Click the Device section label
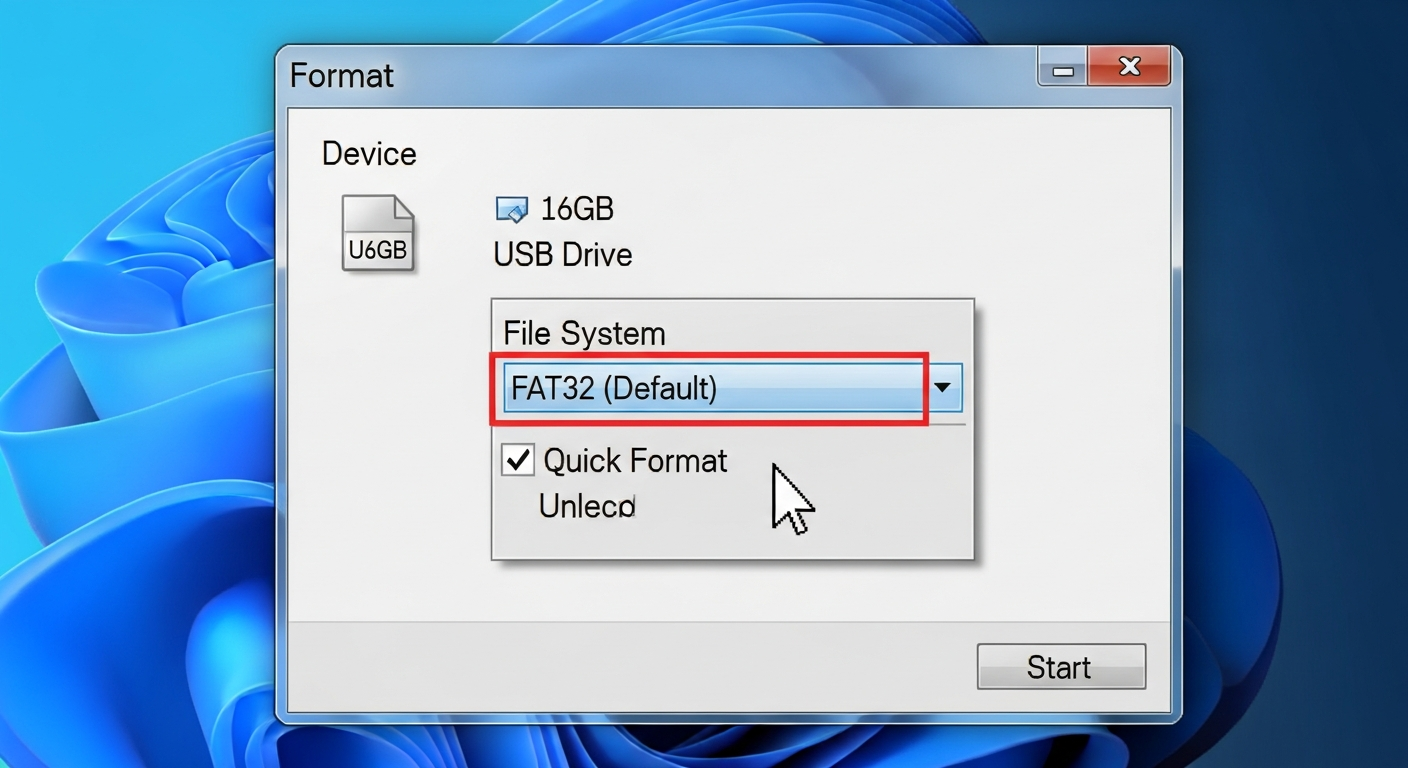This screenshot has height=768, width=1408. (x=368, y=153)
